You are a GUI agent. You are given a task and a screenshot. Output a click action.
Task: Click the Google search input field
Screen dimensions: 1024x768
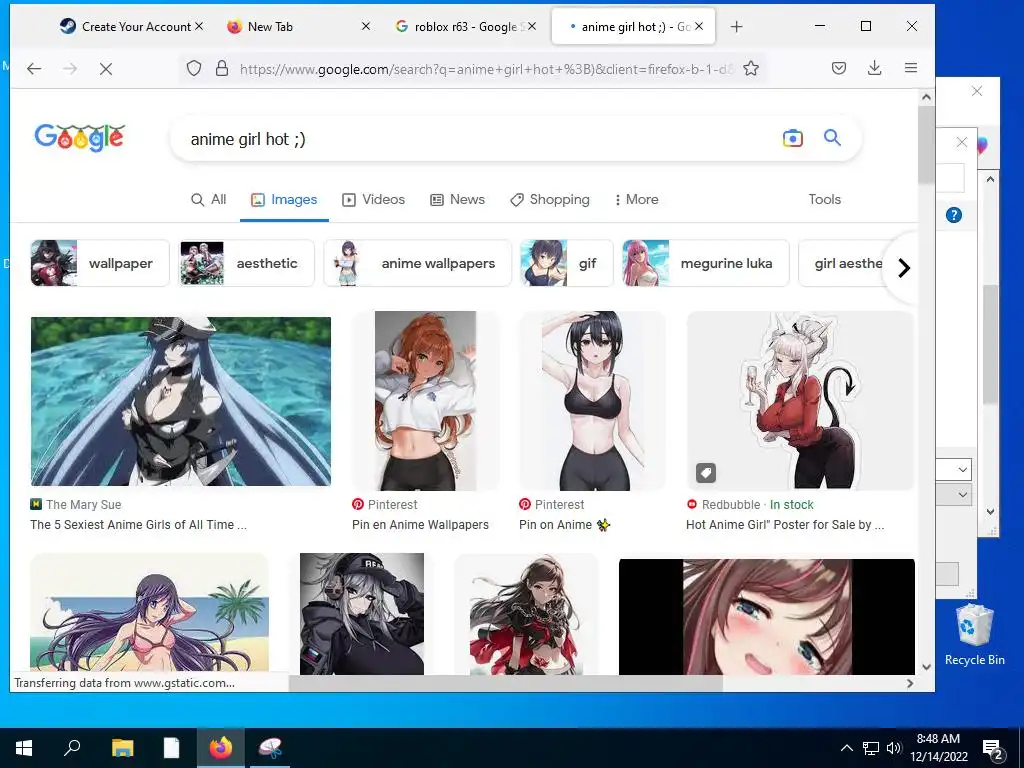480,138
